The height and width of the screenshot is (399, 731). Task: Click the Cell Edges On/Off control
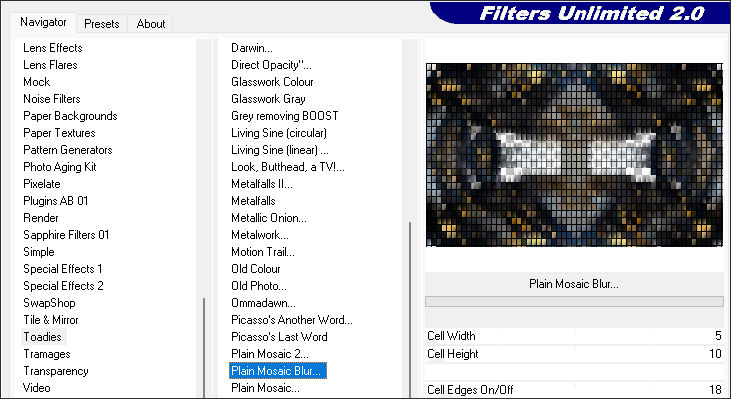click(x=574, y=390)
